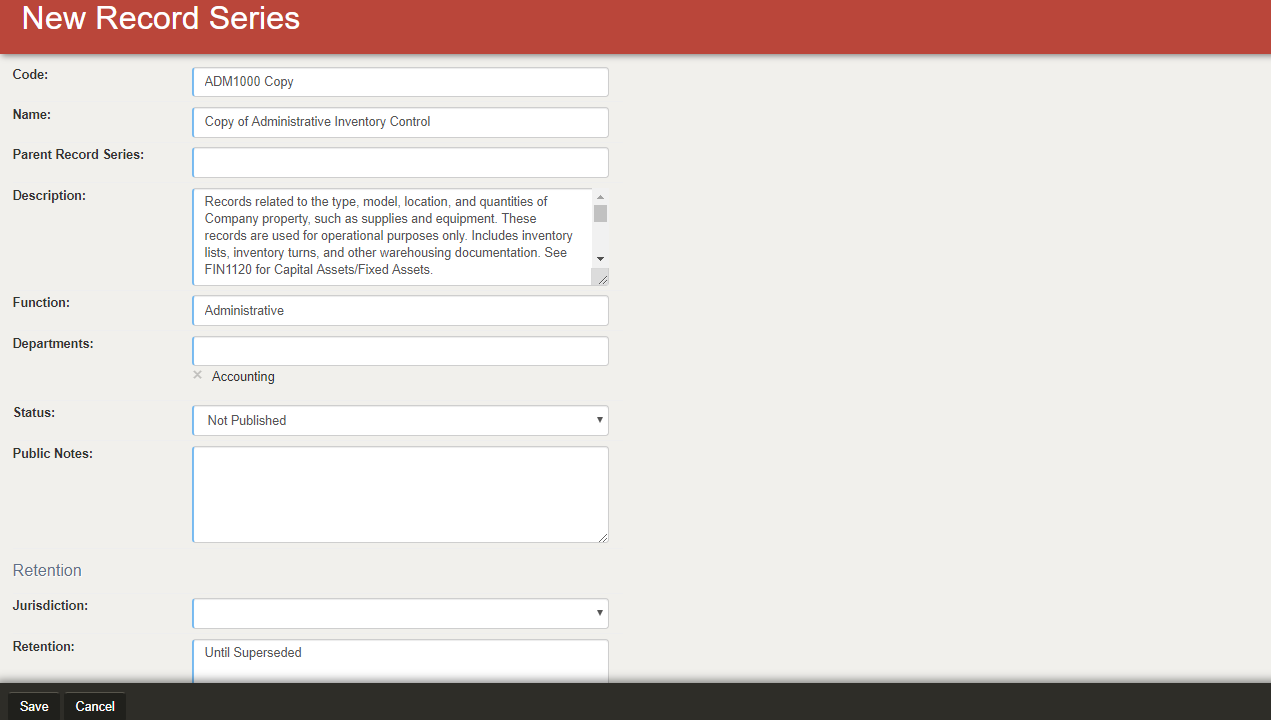Open the Status dropdown showing Not Published
Viewport: 1271px width, 720px height.
[400, 421]
